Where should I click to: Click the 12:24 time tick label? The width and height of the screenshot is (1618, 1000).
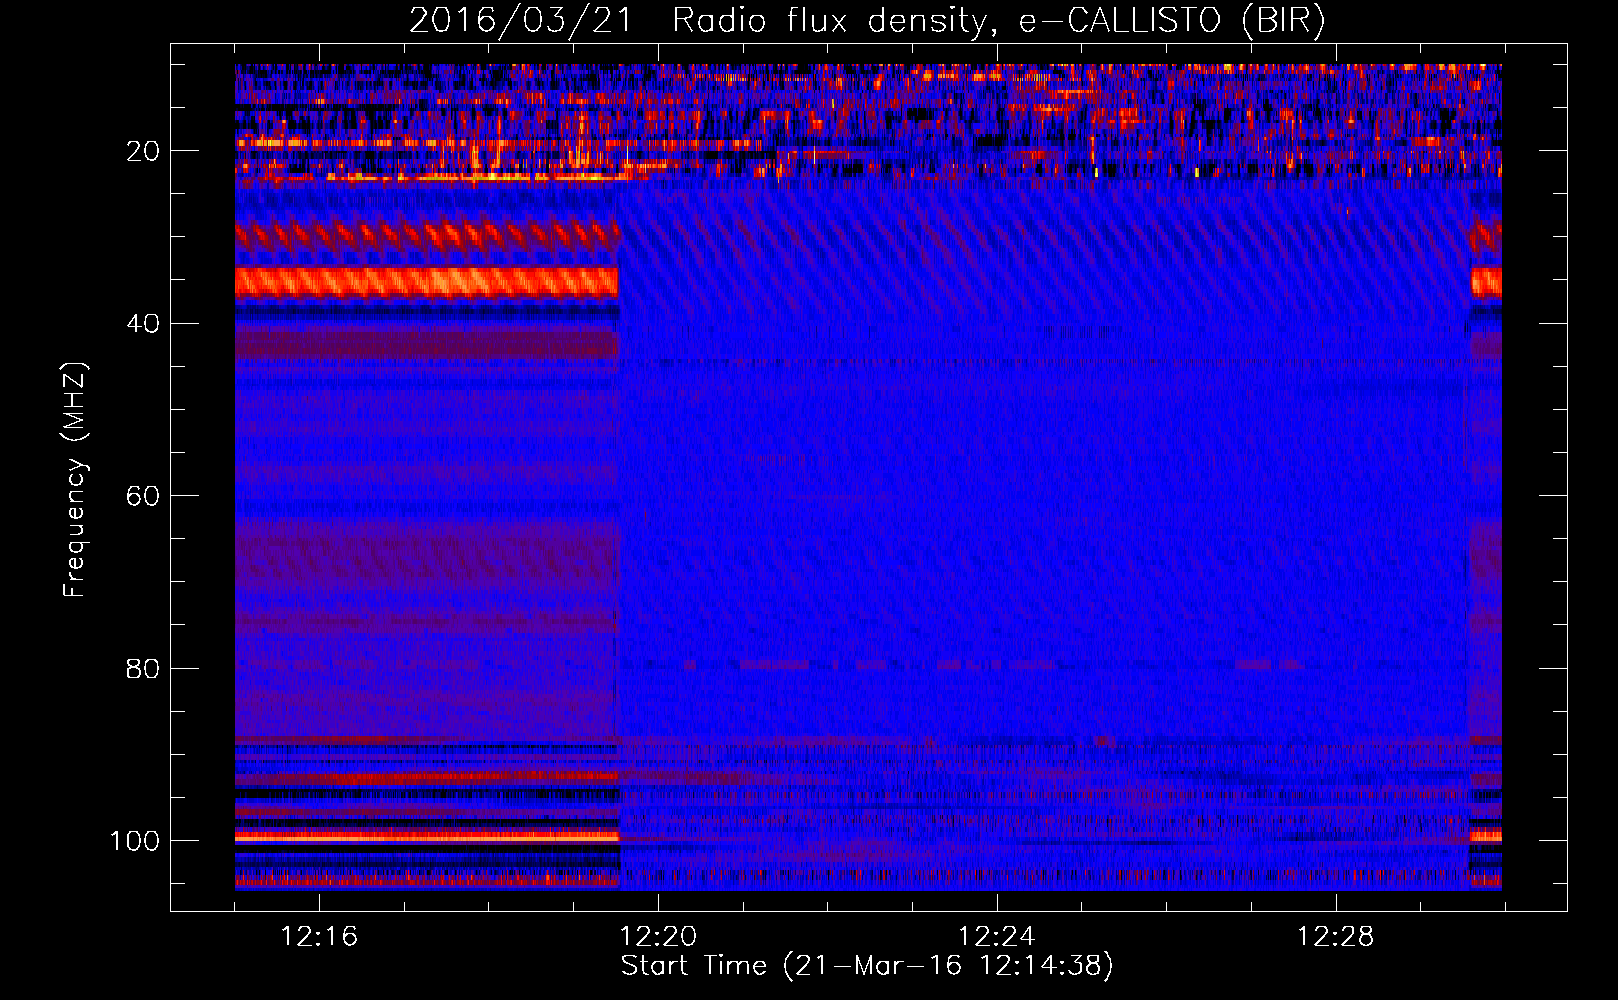point(997,936)
